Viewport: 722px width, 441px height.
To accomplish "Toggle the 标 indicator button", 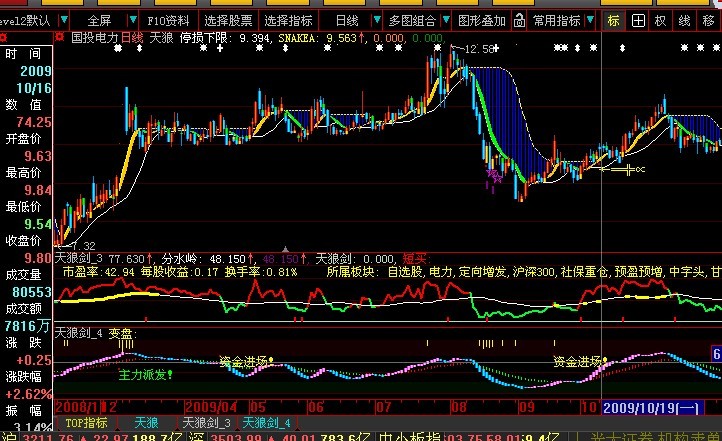I will (614, 21).
